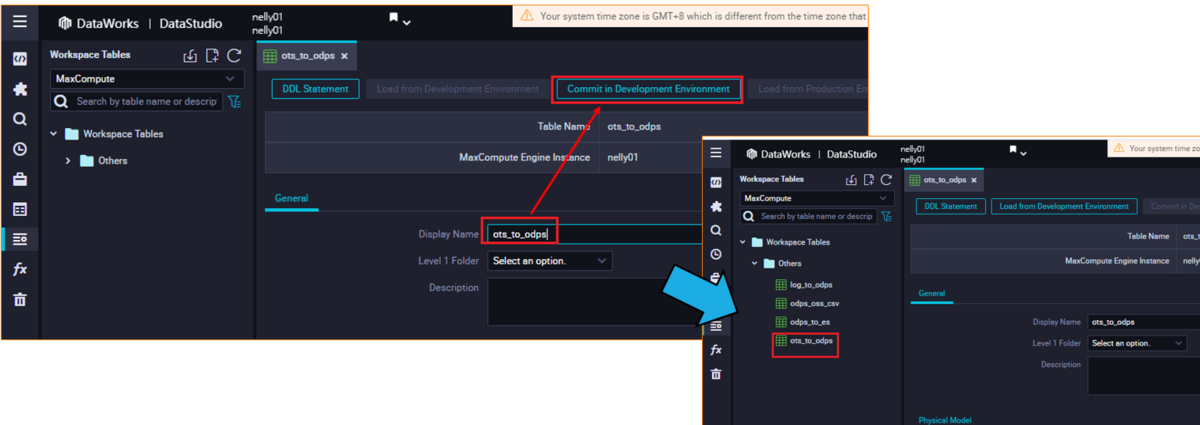1200x425 pixels.
Task: Open clock history icon in left screenshot sidebar
Action: (20, 149)
